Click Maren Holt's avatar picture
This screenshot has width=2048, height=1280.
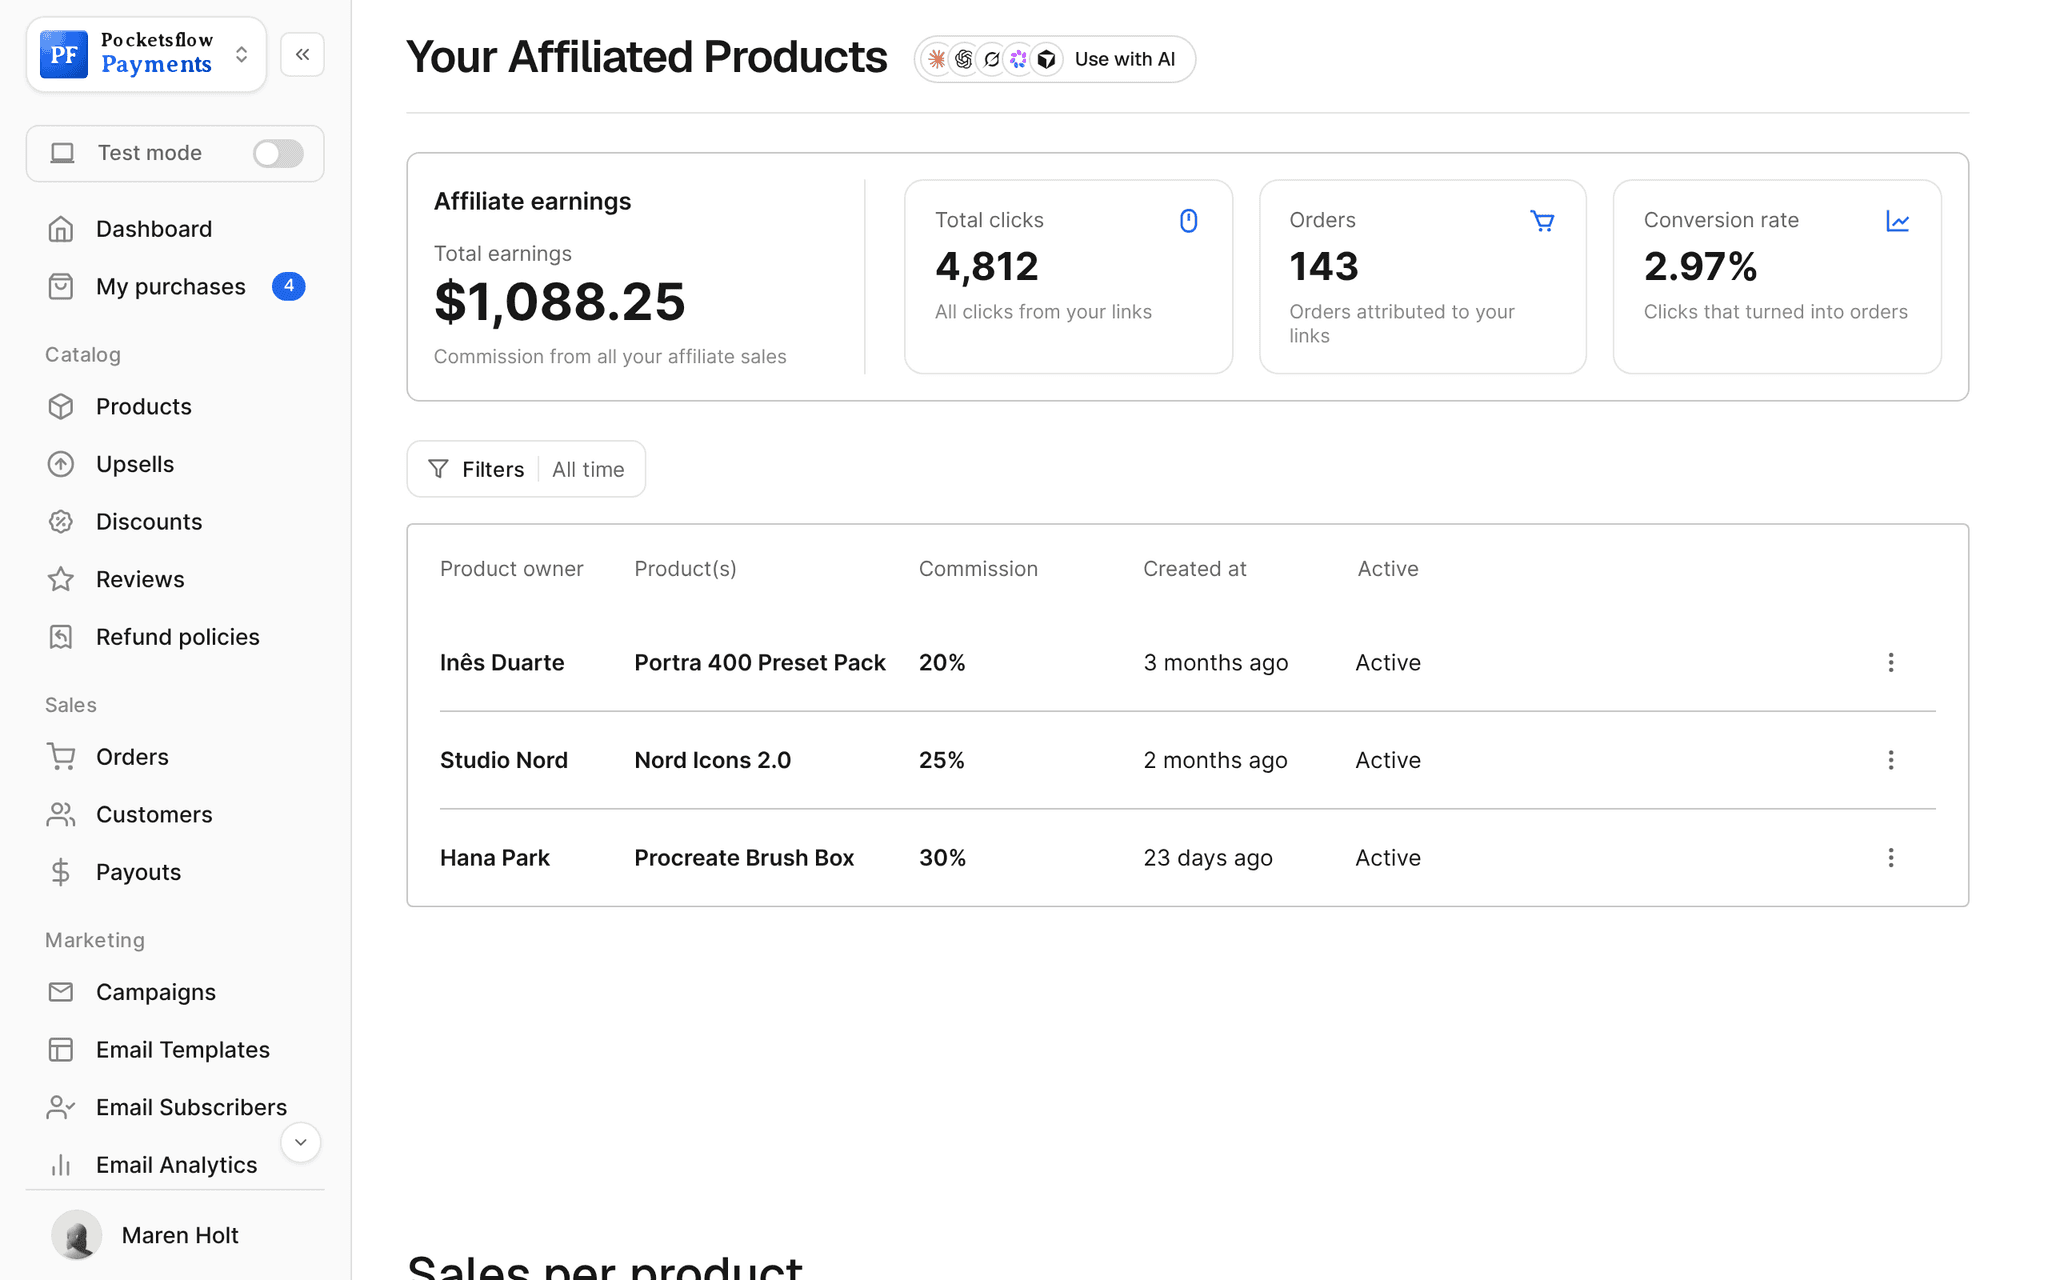tap(76, 1235)
